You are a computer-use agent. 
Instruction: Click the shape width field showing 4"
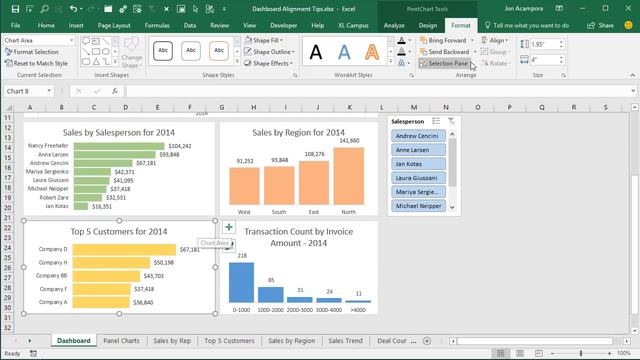click(544, 60)
